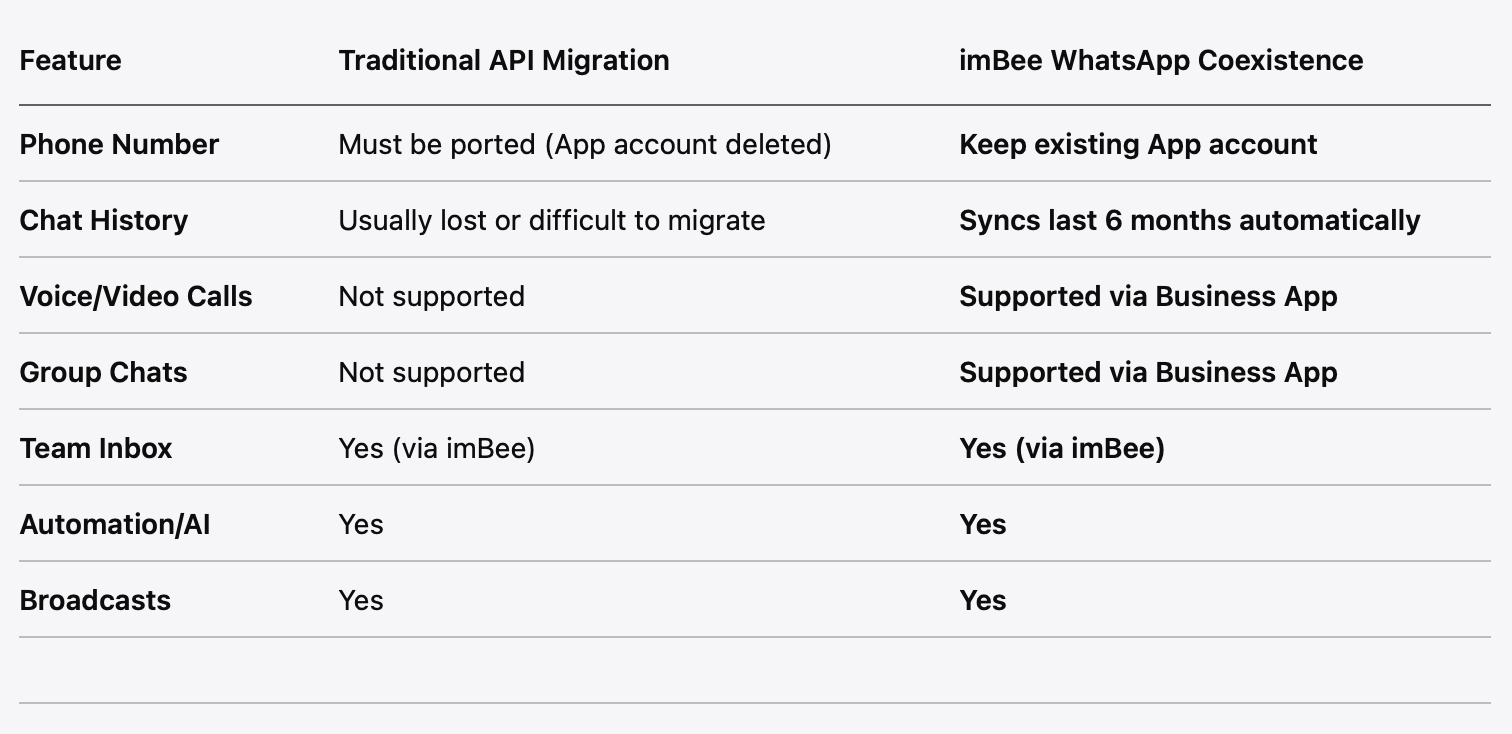Click 'Not supported' in Voice/Video Calls row
The height and width of the screenshot is (734, 1512).
pyautogui.click(x=431, y=296)
